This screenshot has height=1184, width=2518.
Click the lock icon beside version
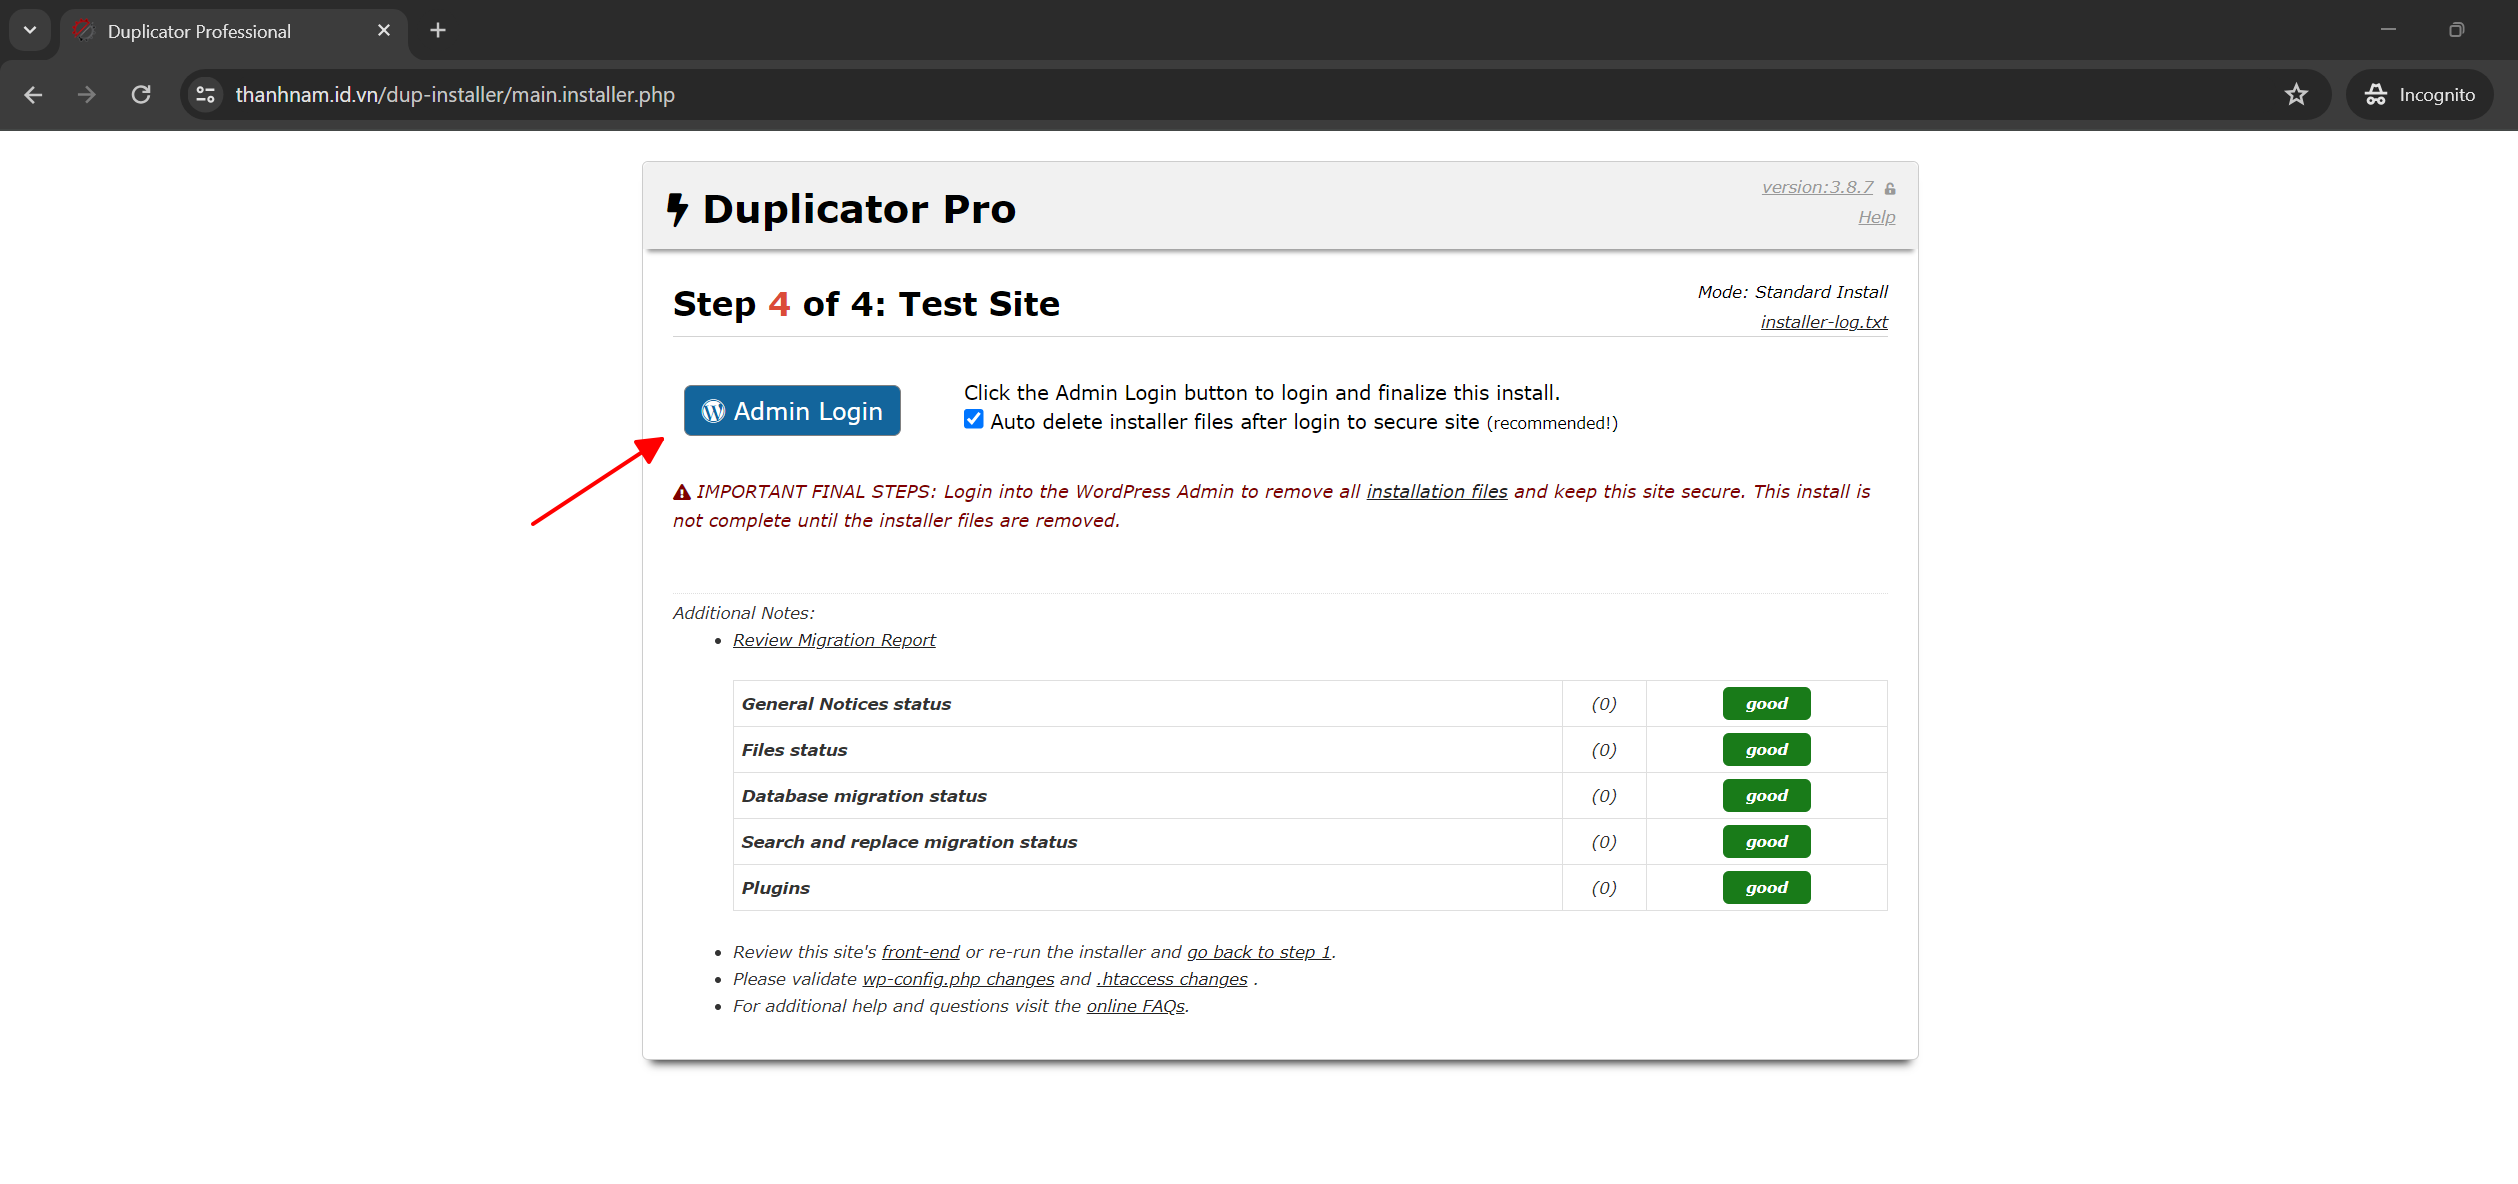coord(1890,189)
